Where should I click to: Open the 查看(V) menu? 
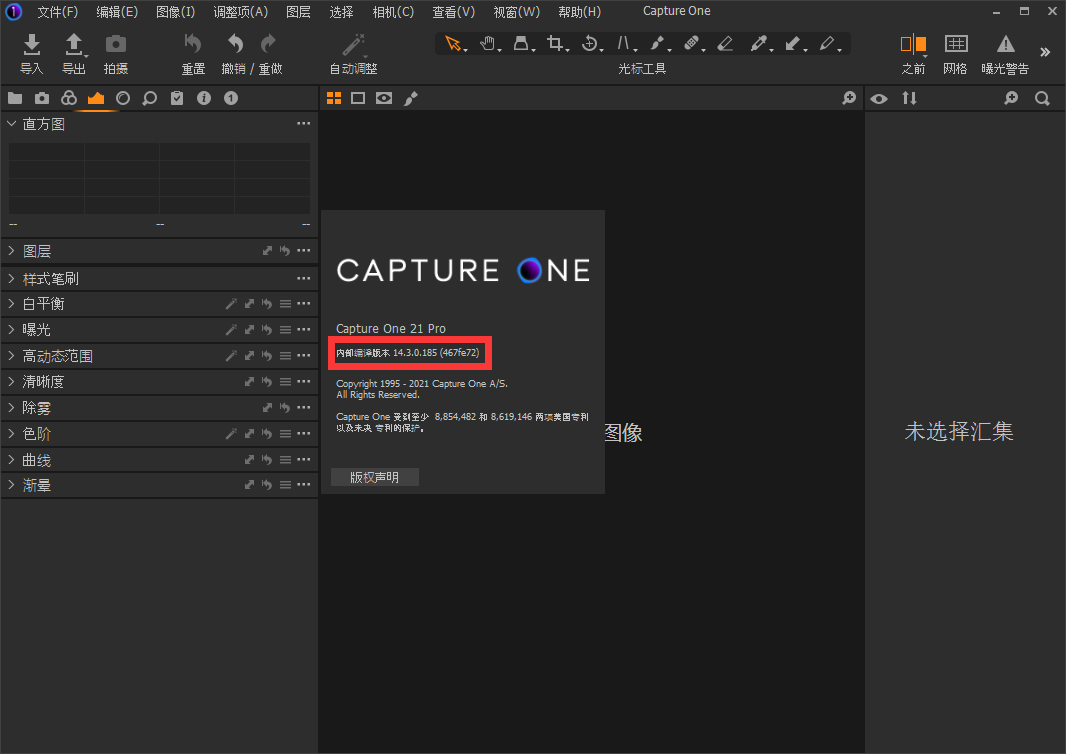coord(453,12)
